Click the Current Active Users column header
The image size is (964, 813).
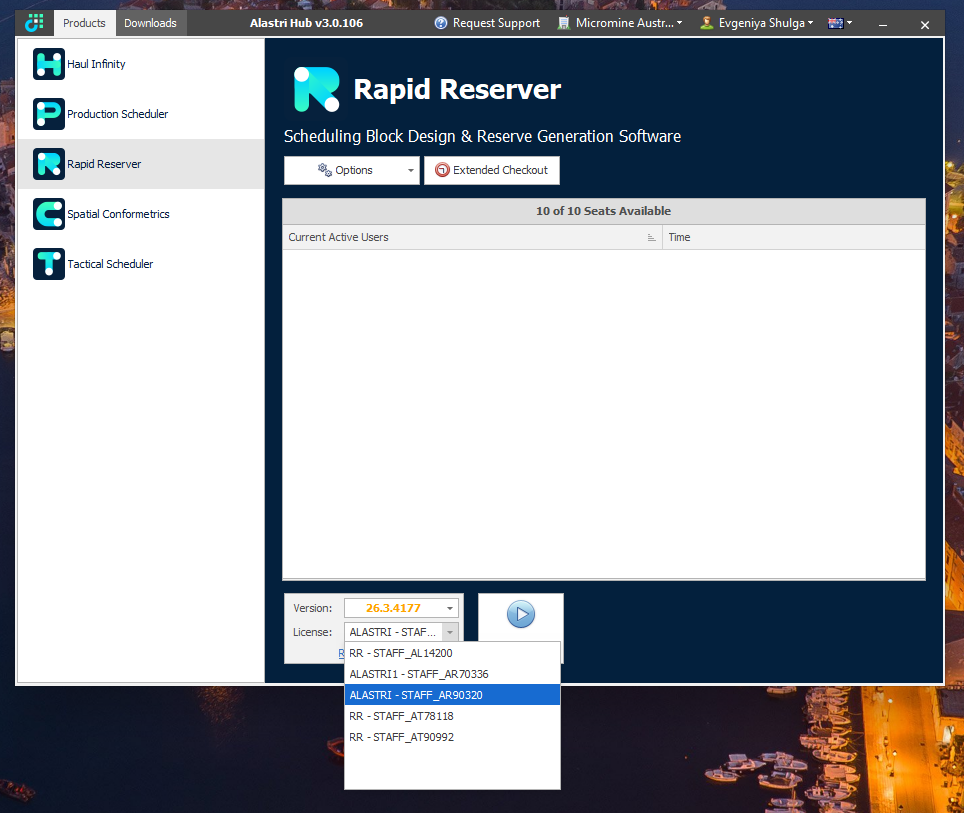pos(472,237)
